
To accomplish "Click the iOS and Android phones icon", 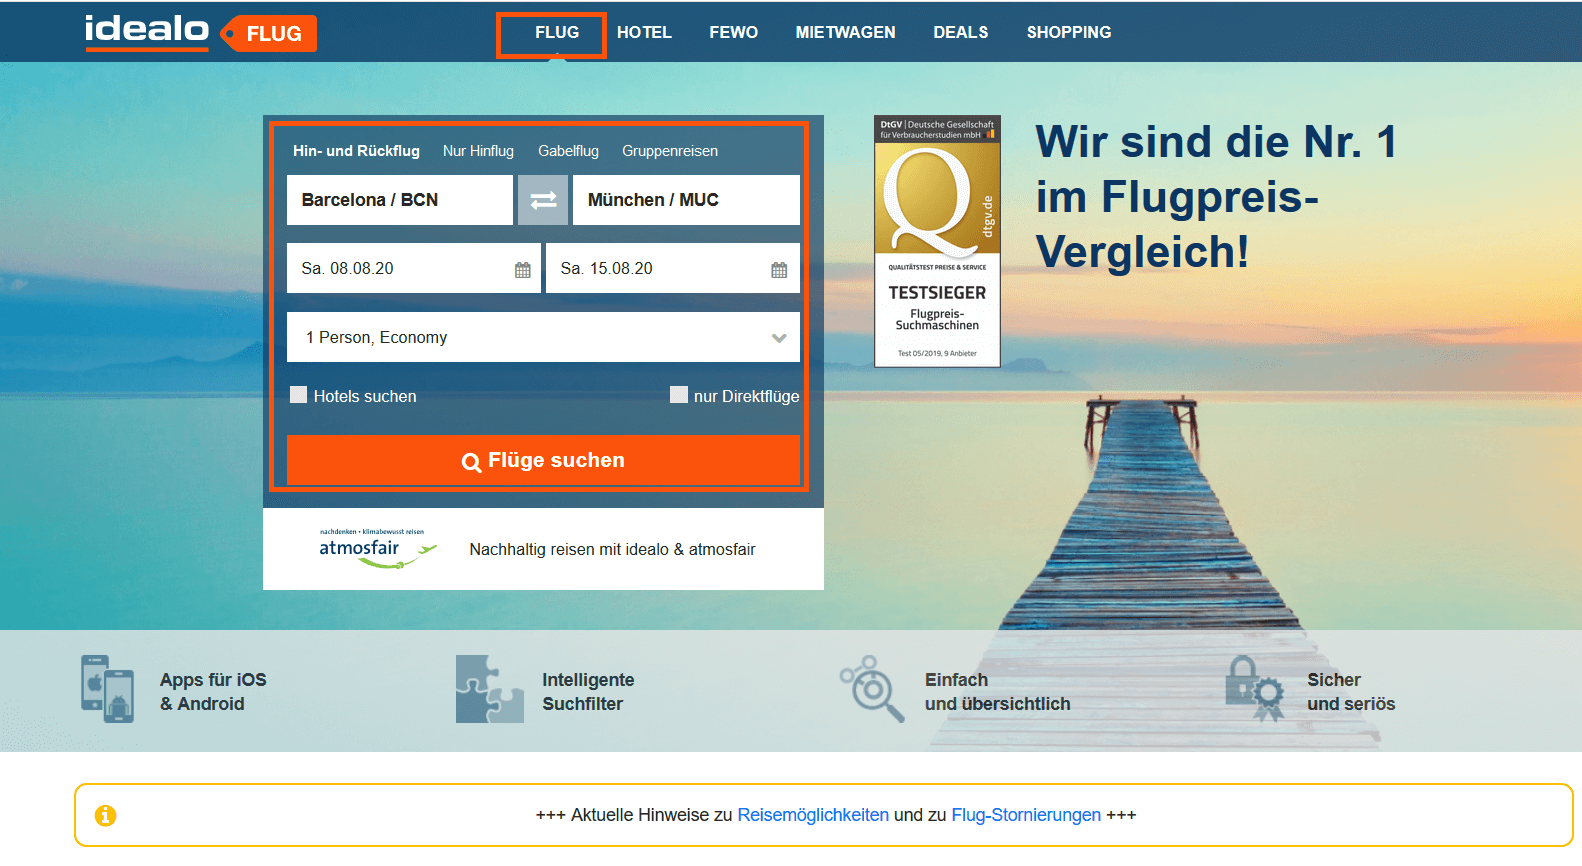I will [x=107, y=689].
